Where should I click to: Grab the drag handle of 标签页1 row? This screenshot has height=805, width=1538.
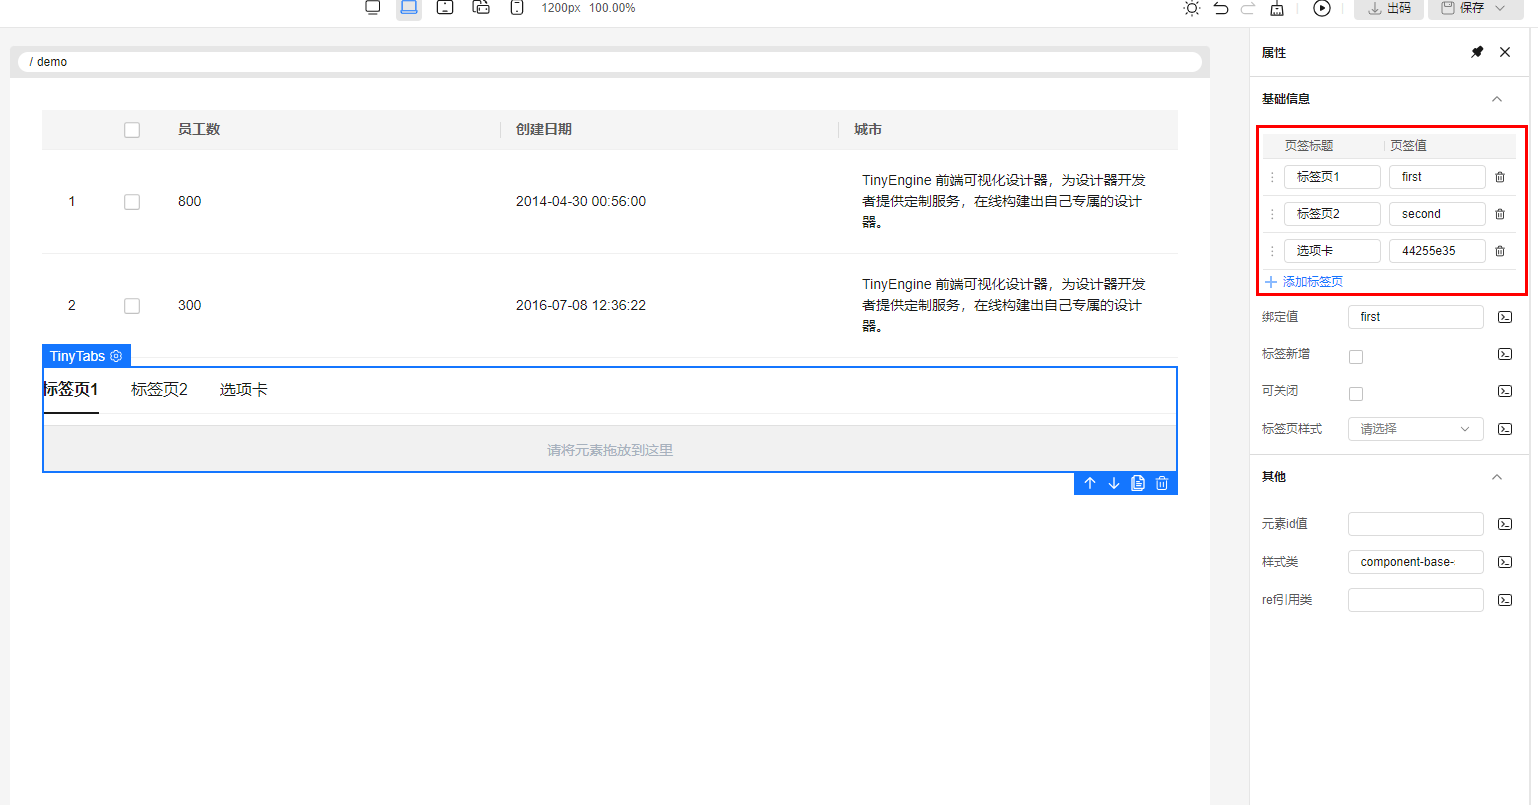click(1272, 177)
